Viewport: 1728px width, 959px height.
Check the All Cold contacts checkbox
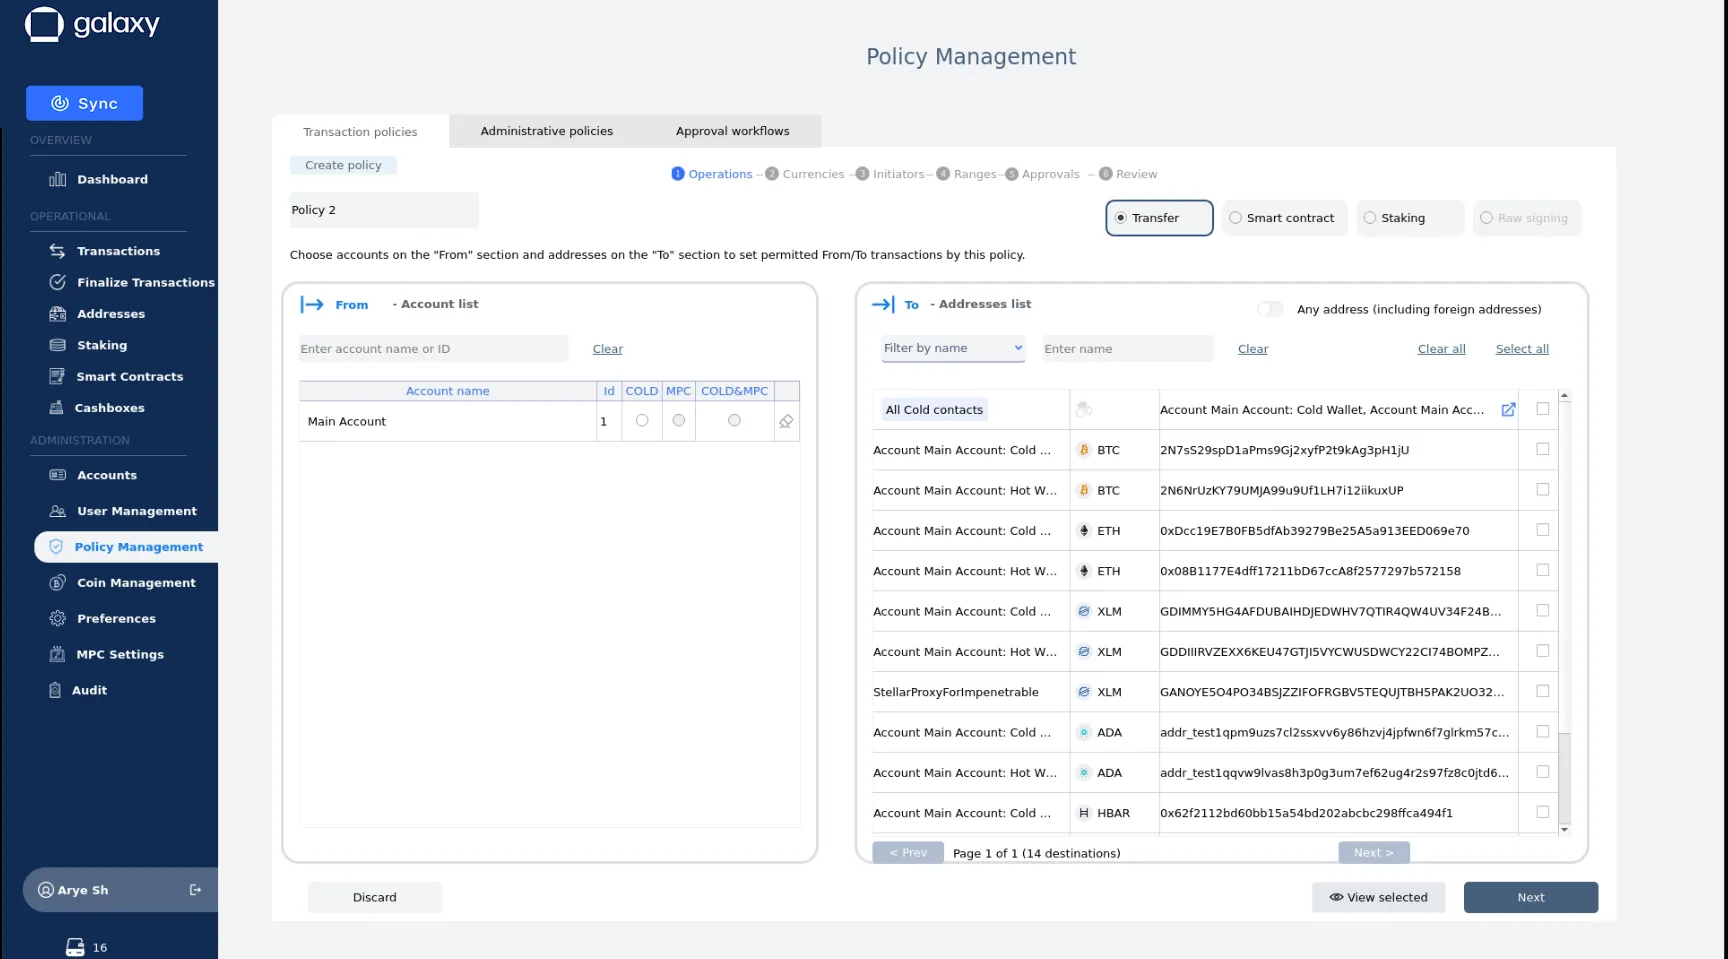coord(1543,409)
